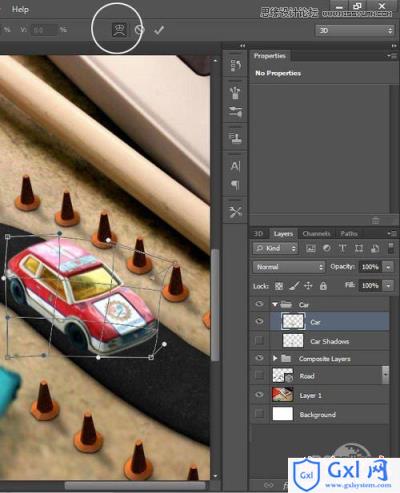Show the Car Shadow layer
Viewport: 400px width, 493px height.
tap(259, 340)
